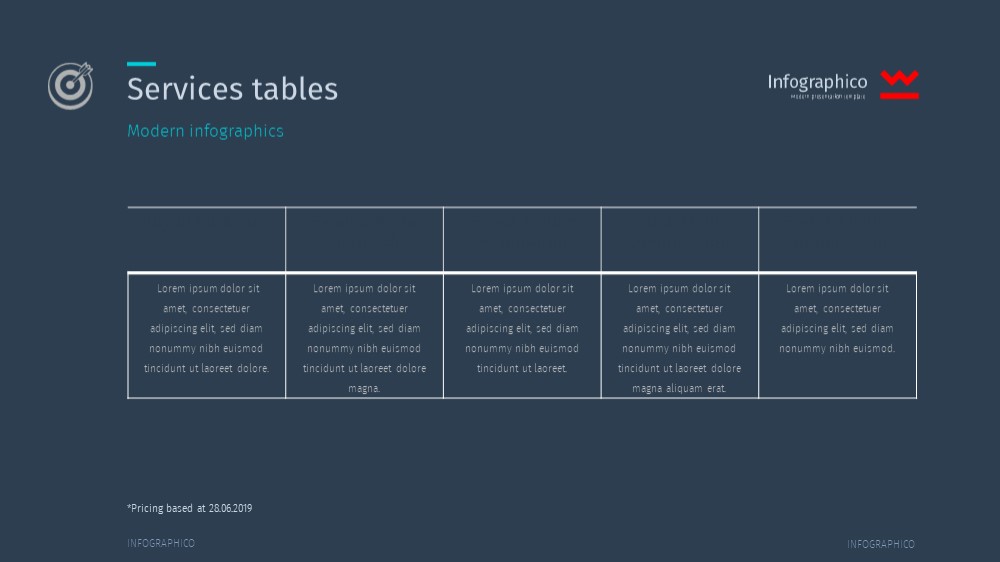This screenshot has height=562, width=1000.
Task: Click the tagline under the Infographico brand
Action: coord(828,96)
